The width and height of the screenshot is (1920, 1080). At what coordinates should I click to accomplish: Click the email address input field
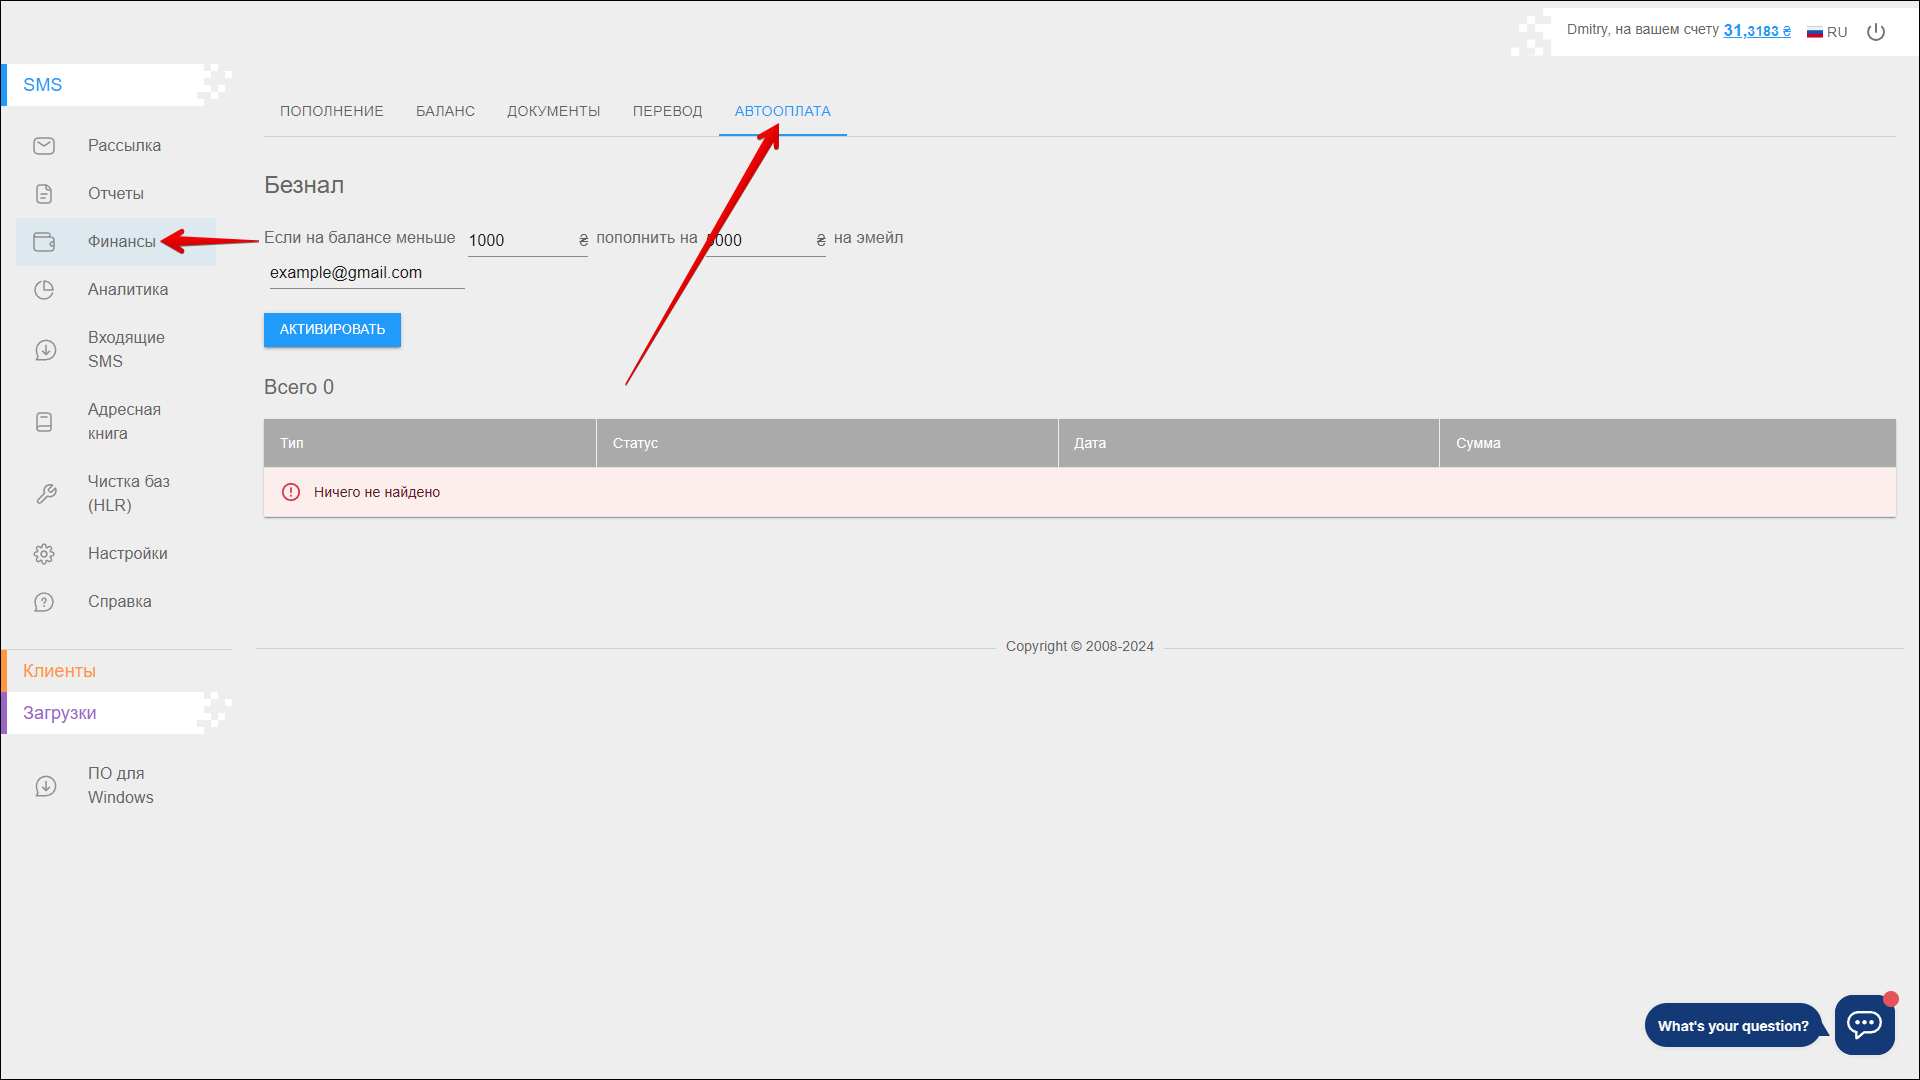tap(366, 273)
